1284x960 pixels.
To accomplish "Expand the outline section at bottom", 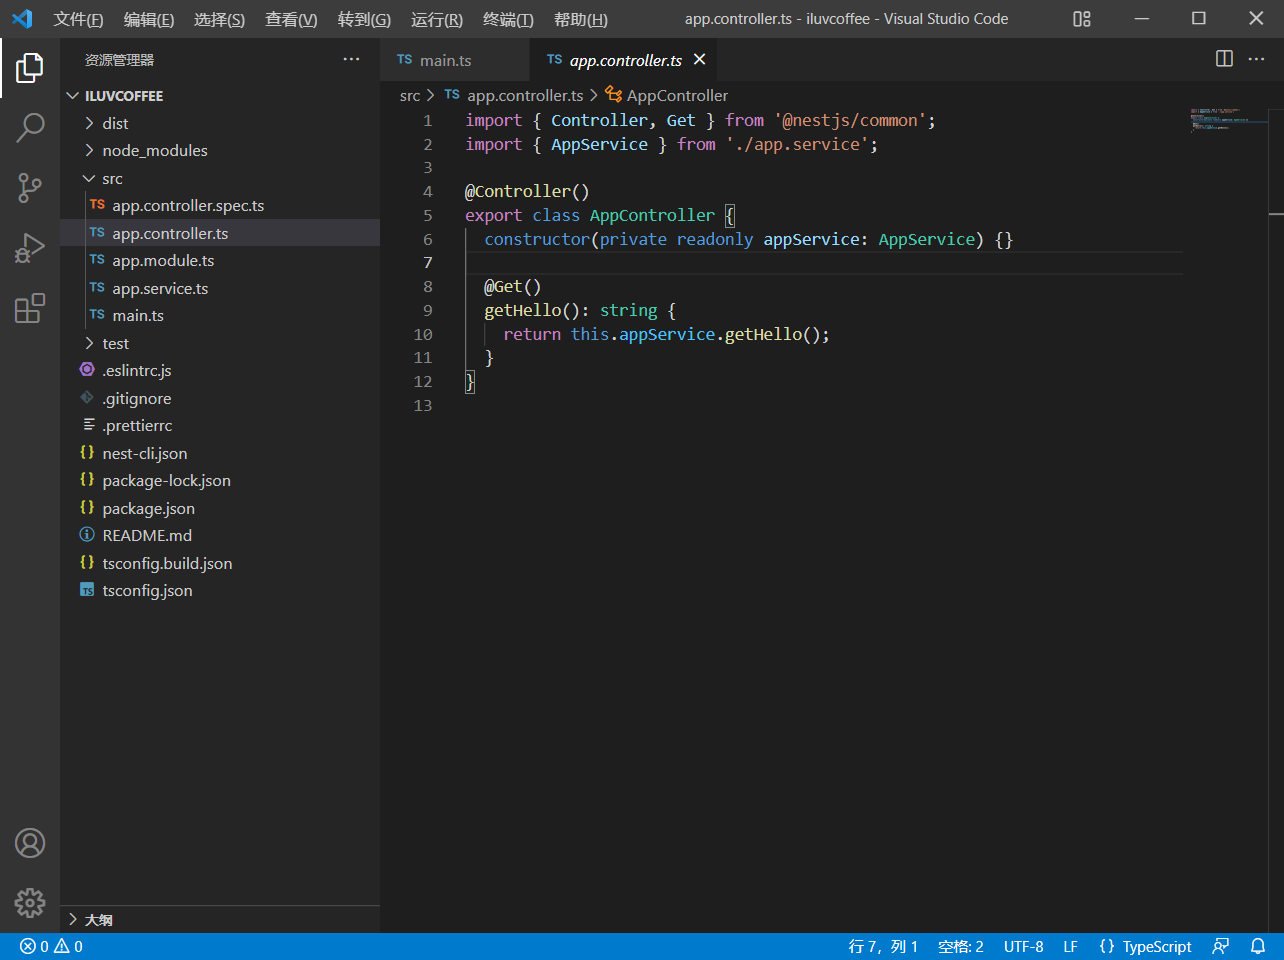I will [98, 920].
